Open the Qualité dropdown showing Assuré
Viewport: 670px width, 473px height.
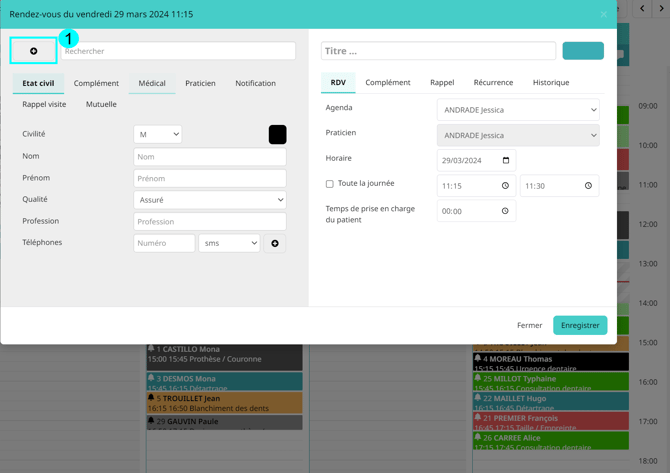point(210,200)
